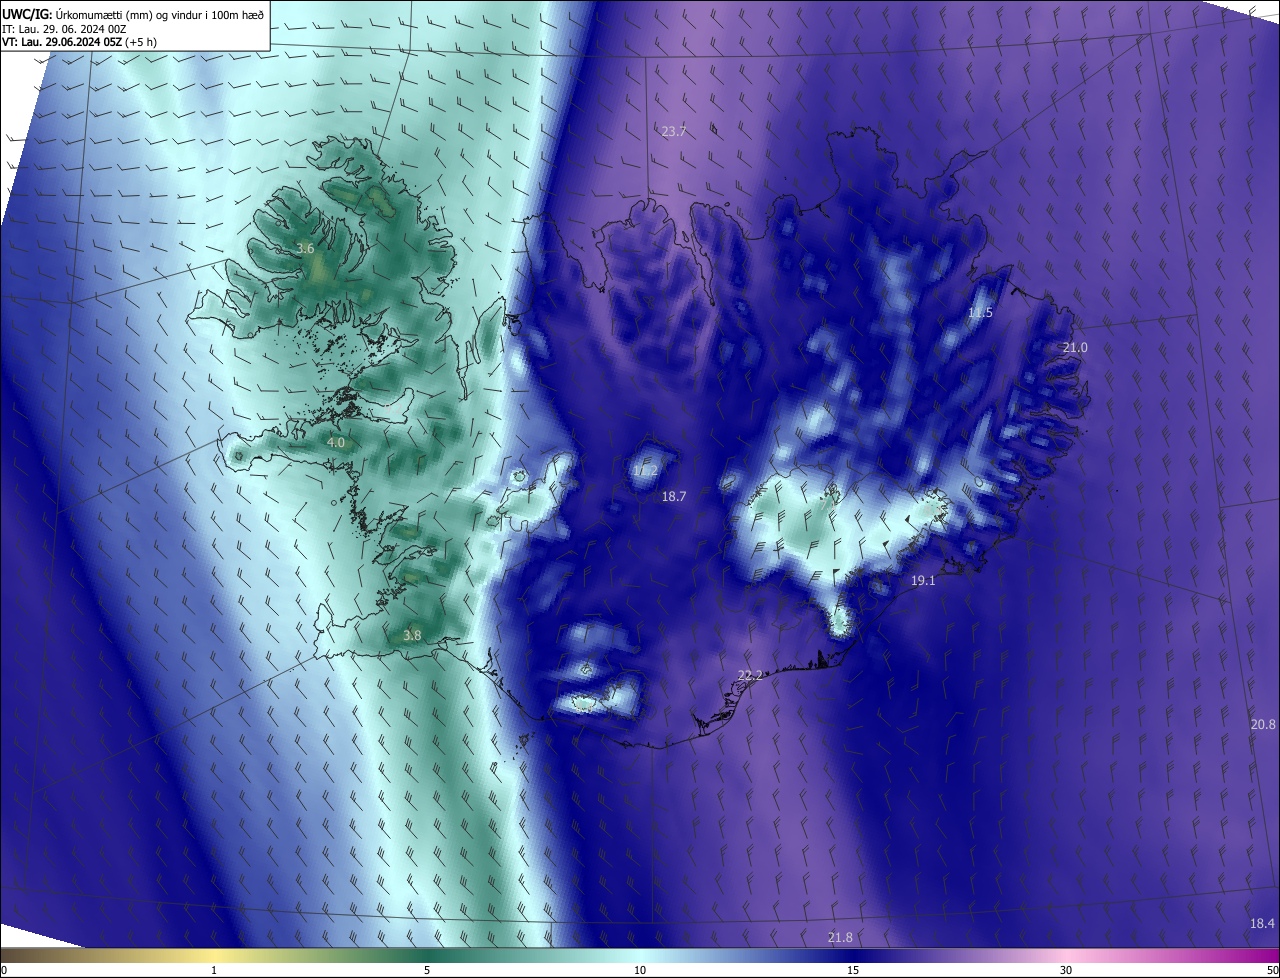
Task: Click the colorbar tick label 50
Action: point(1272,970)
